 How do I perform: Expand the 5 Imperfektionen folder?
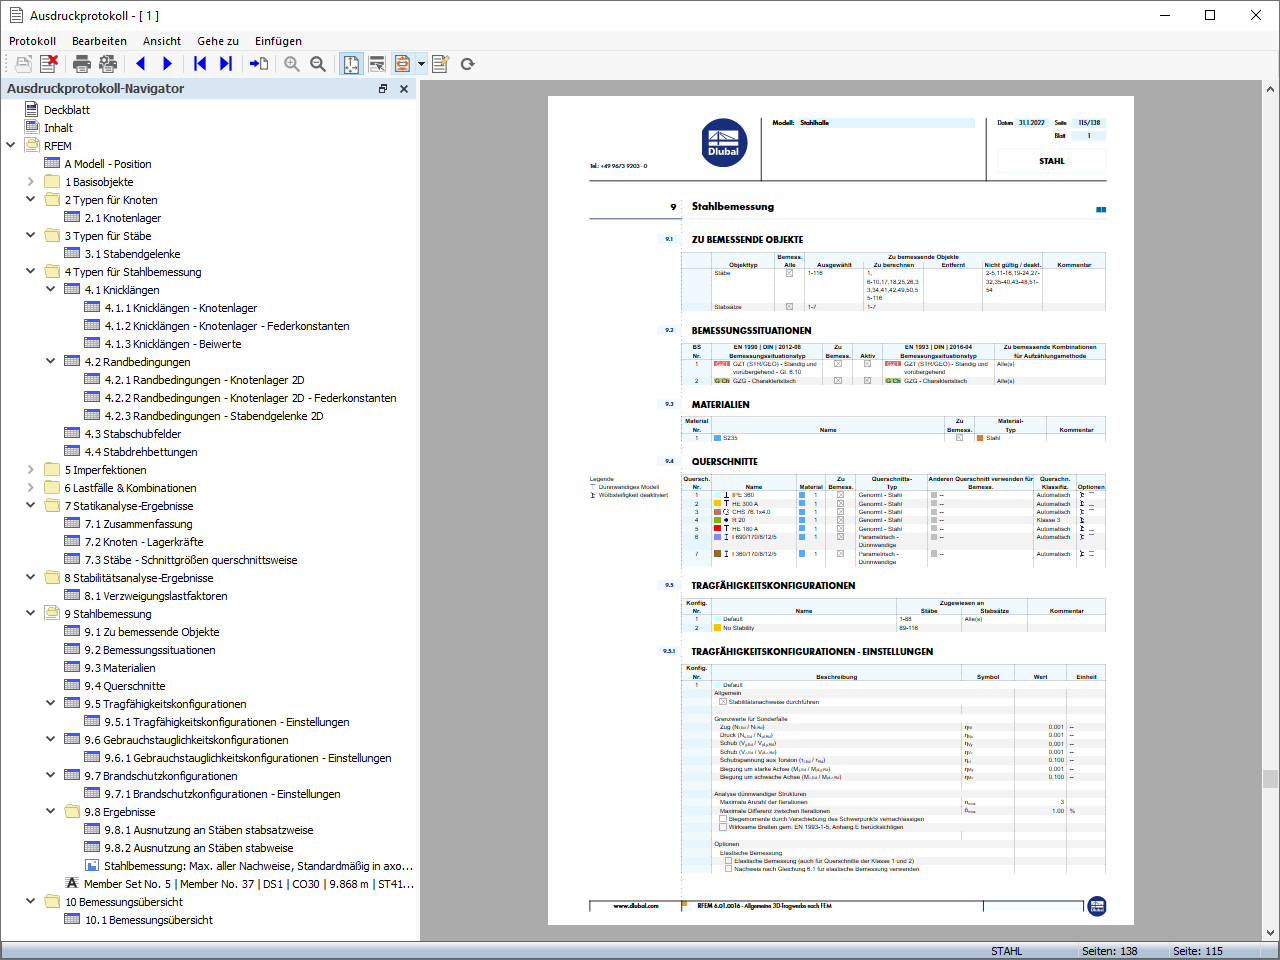[31, 469]
